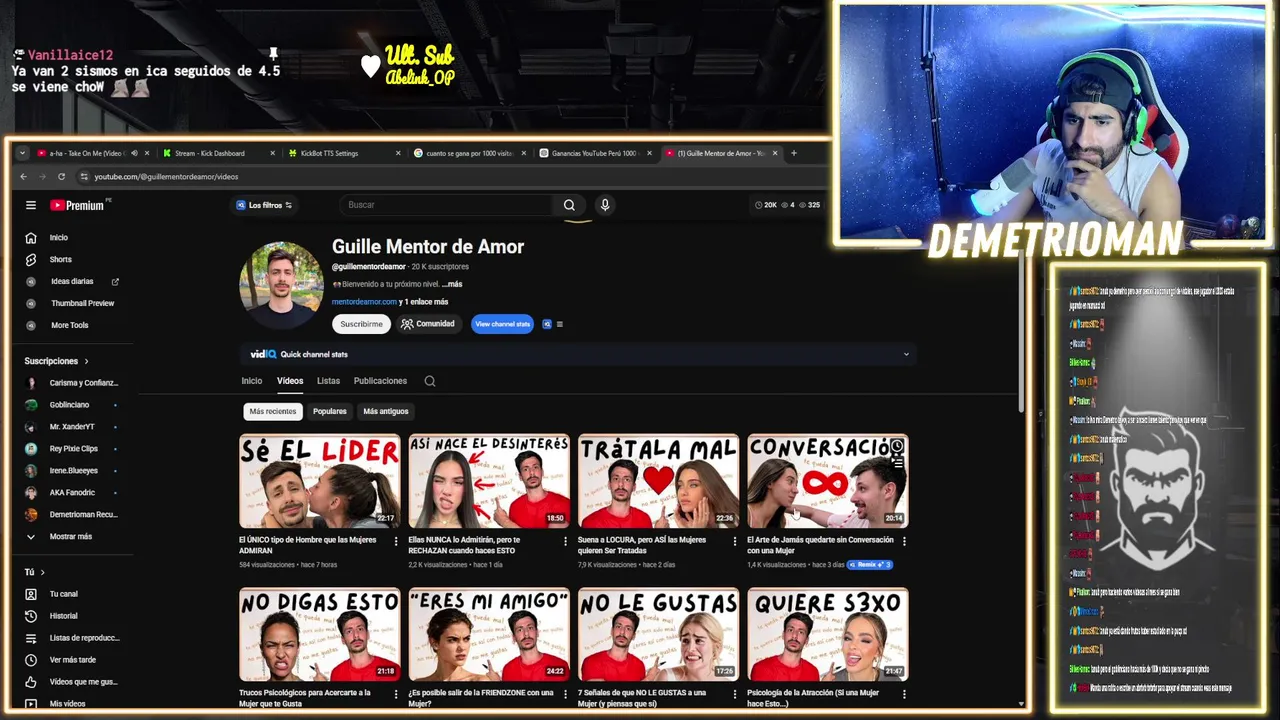
Task: Open 'y 1 enlace más' links
Action: tap(424, 302)
